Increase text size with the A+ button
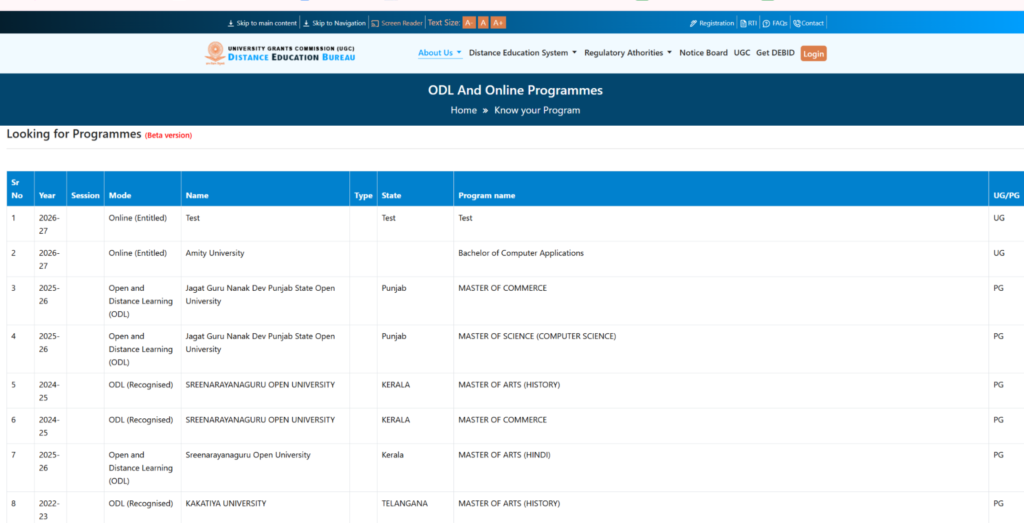This screenshot has width=1024, height=523. click(498, 23)
